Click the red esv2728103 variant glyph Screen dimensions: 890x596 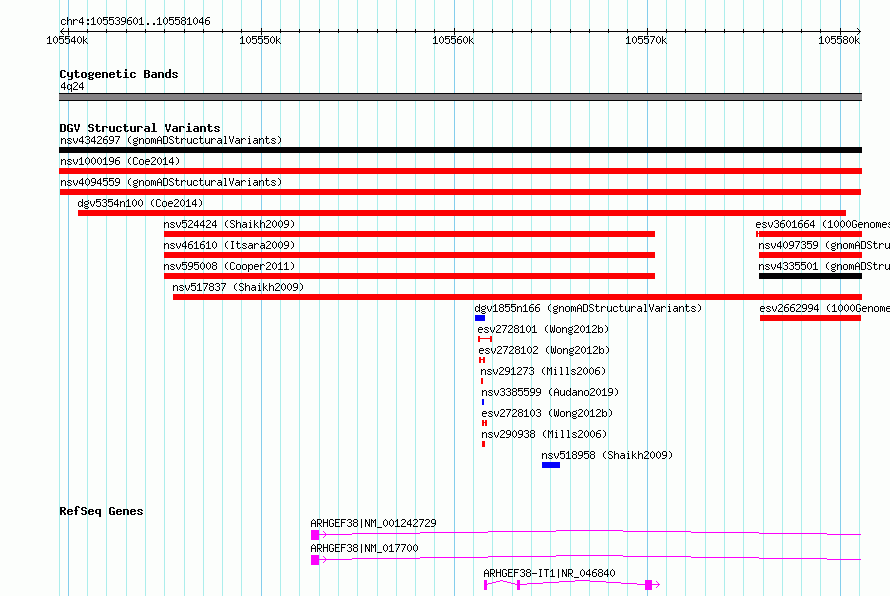pyautogui.click(x=484, y=423)
